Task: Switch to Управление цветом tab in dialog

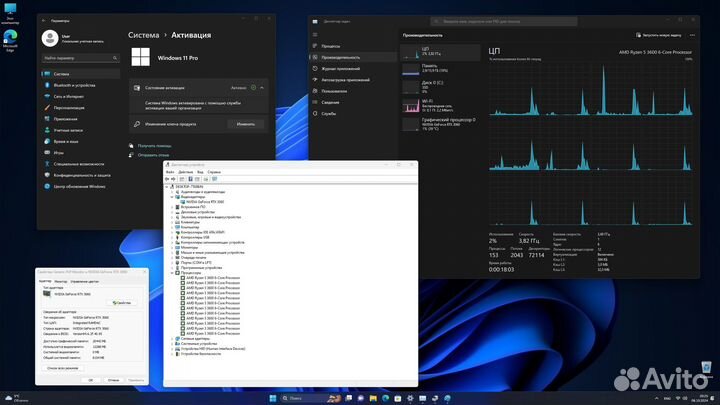Action: point(84,281)
